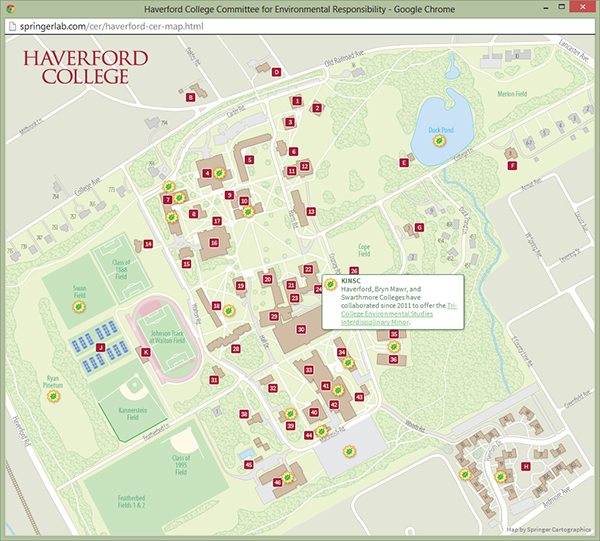Maximize the Chrome window
Viewport: 600px width, 541px height.
tap(562, 7)
